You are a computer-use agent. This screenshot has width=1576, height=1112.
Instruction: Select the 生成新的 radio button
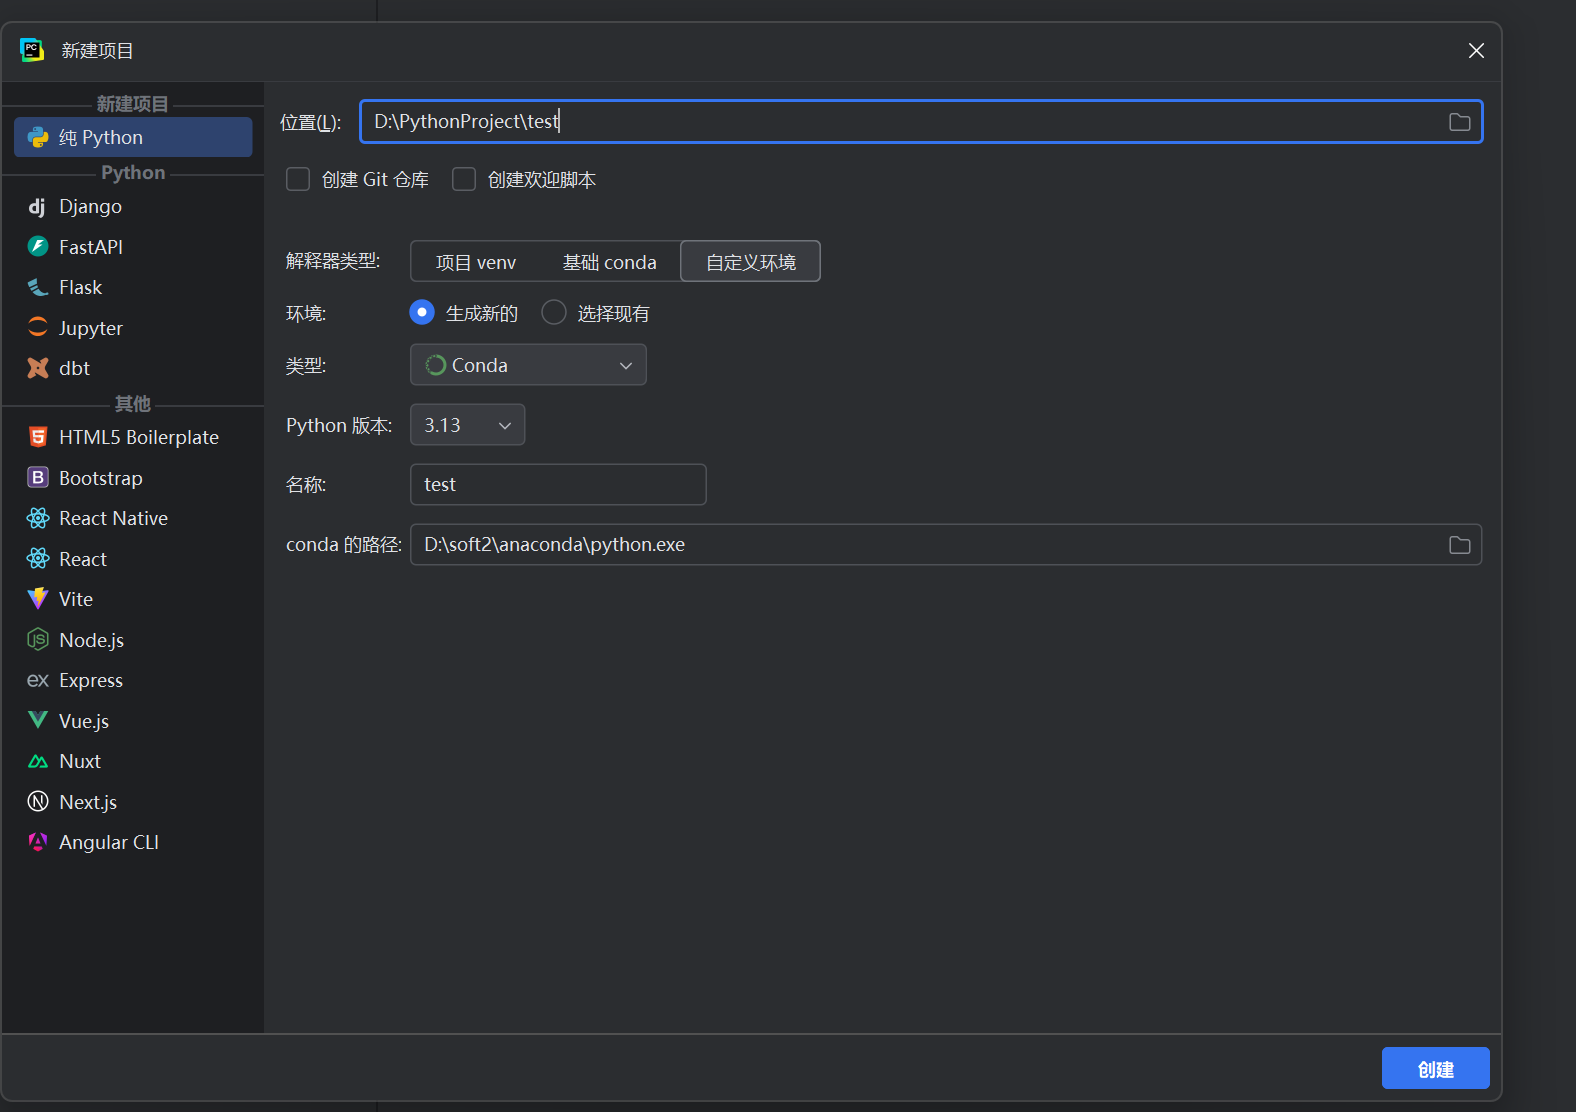[x=422, y=313]
